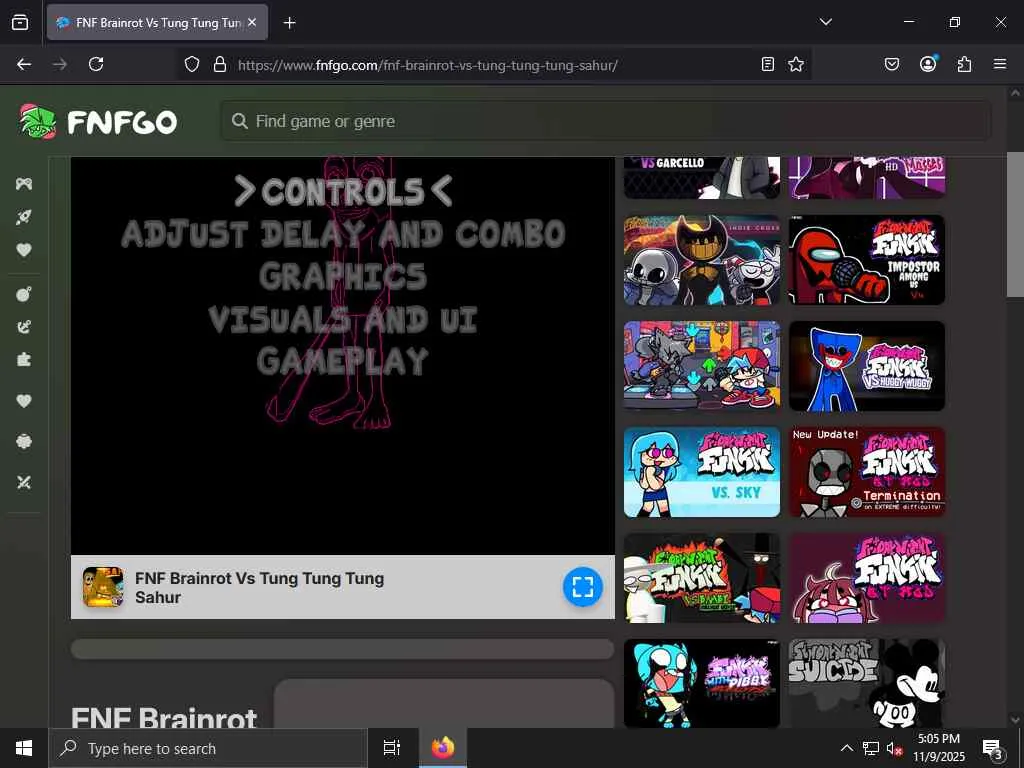Click the taskbar Type here to search box
The image size is (1024, 768).
[208, 748]
